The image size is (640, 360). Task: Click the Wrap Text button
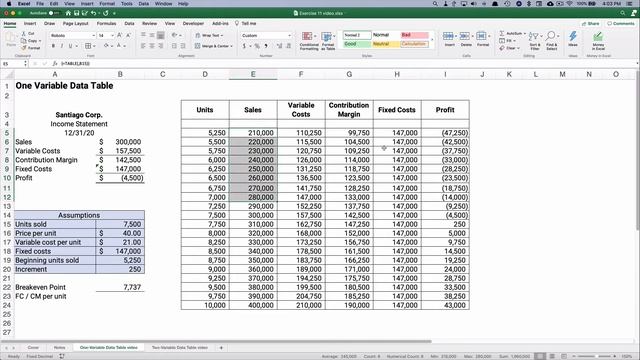209,36
